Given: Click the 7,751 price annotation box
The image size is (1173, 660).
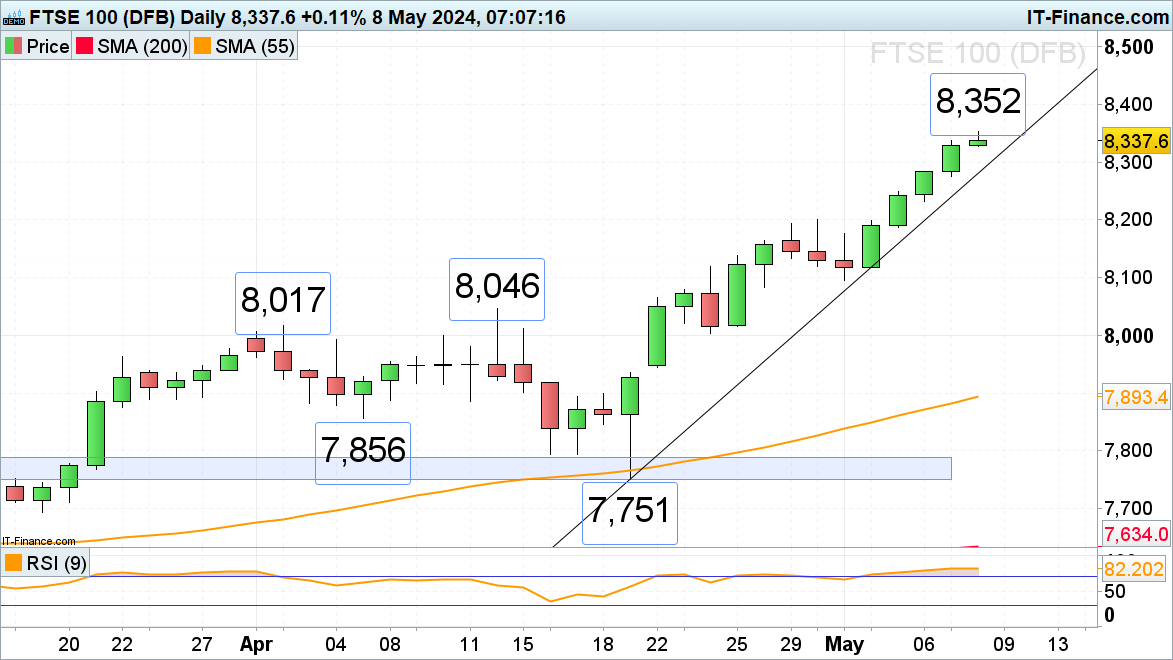Looking at the screenshot, I should pos(630,513).
